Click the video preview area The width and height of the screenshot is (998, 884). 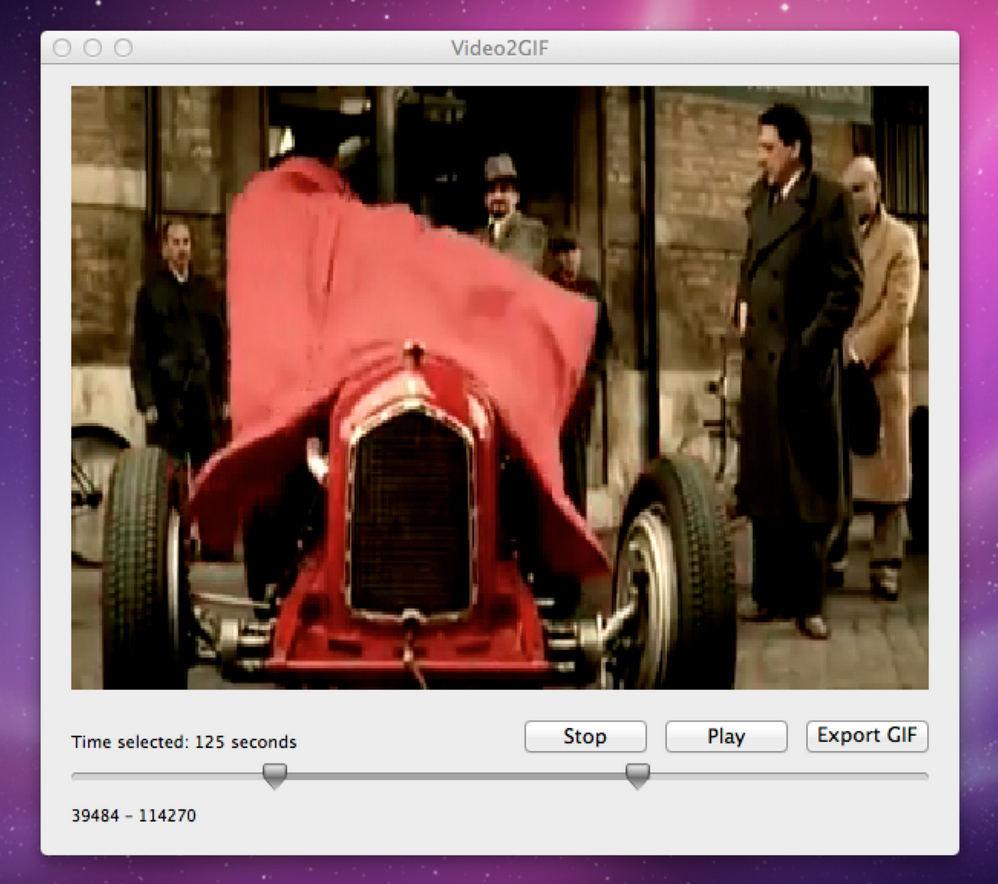[x=500, y=387]
